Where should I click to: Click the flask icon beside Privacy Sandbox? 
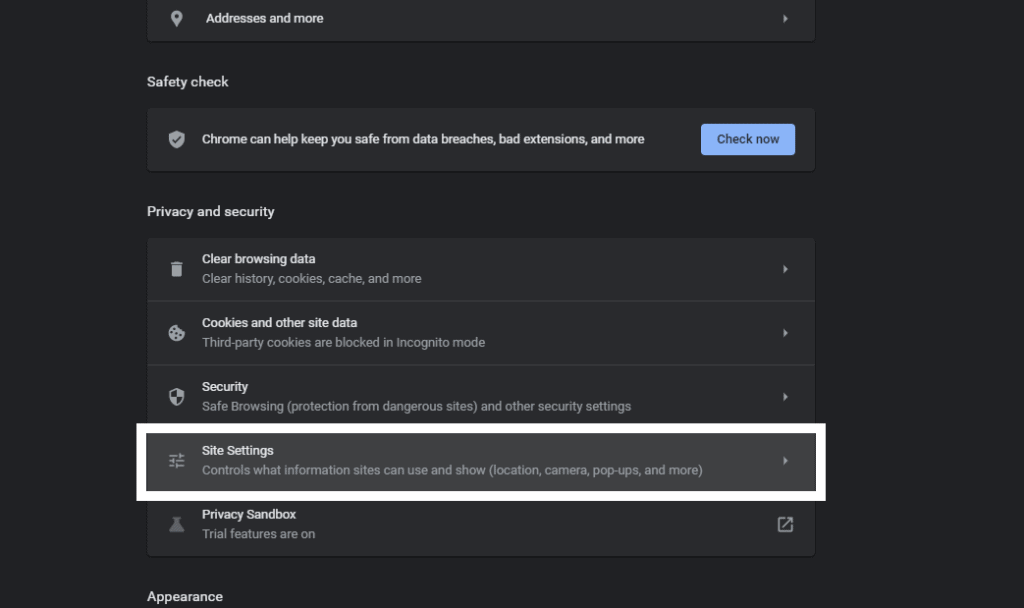pyautogui.click(x=176, y=523)
